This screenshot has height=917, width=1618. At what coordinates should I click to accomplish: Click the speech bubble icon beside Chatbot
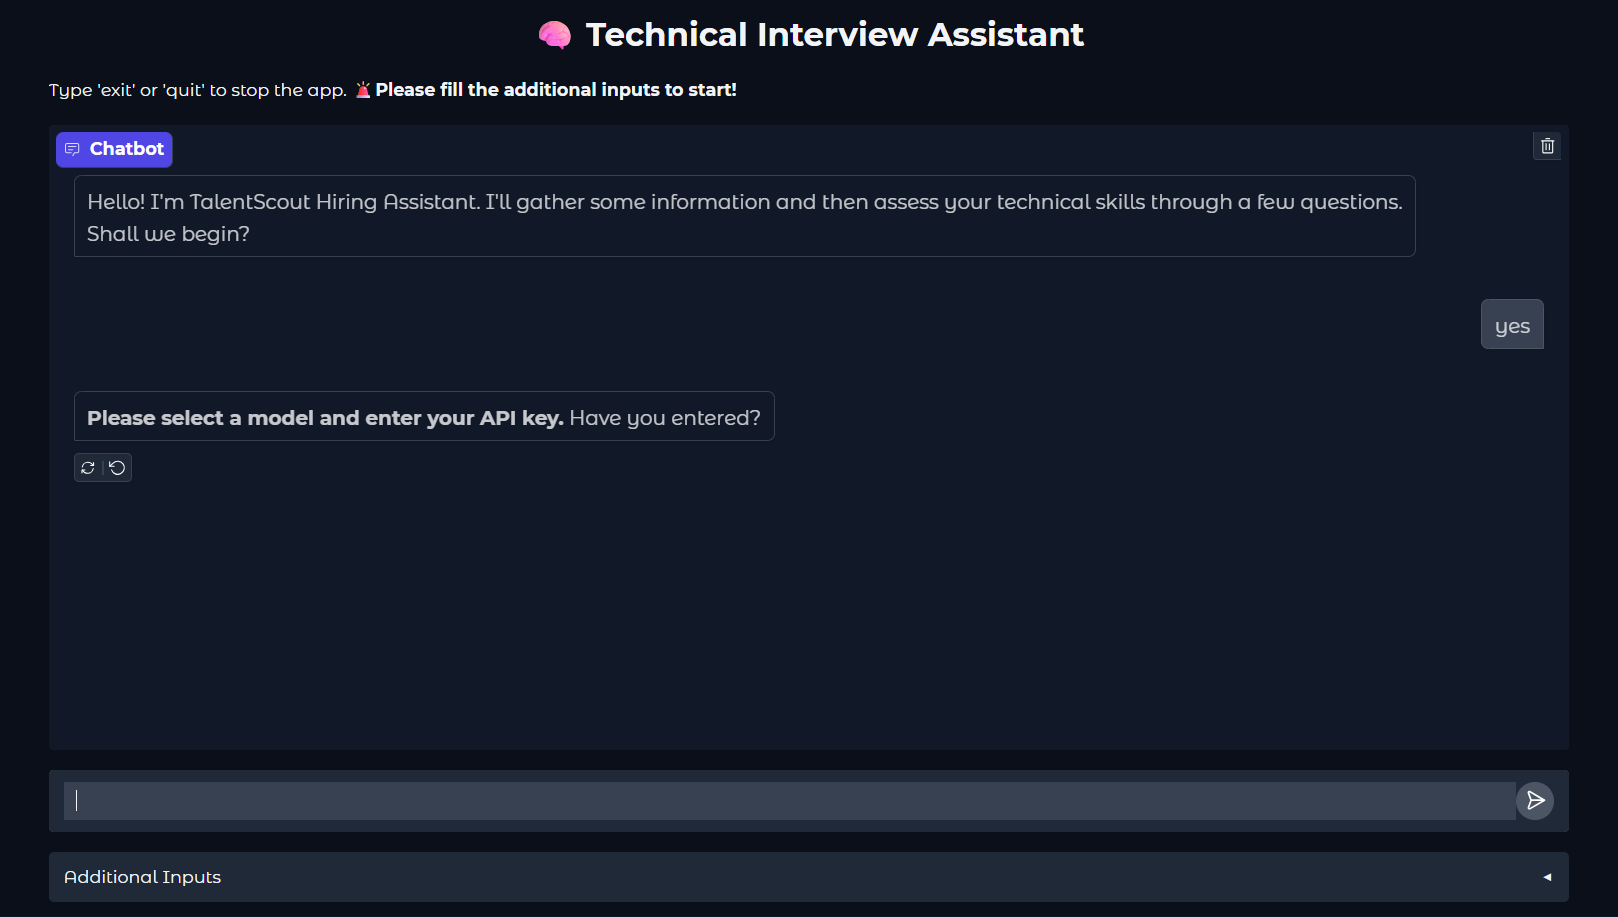(x=72, y=149)
